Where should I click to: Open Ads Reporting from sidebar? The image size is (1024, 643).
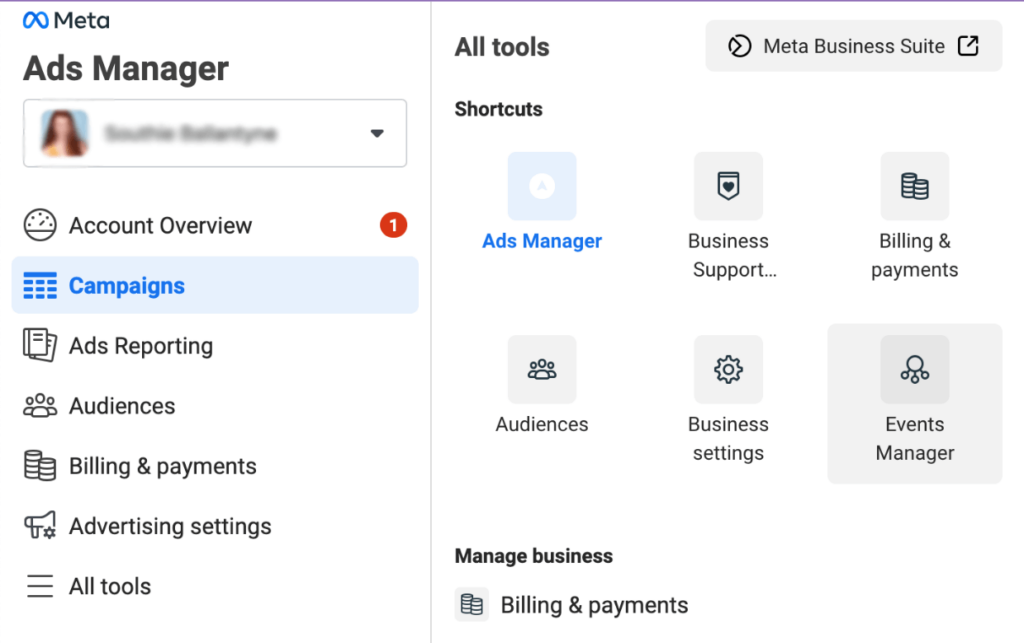(141, 346)
